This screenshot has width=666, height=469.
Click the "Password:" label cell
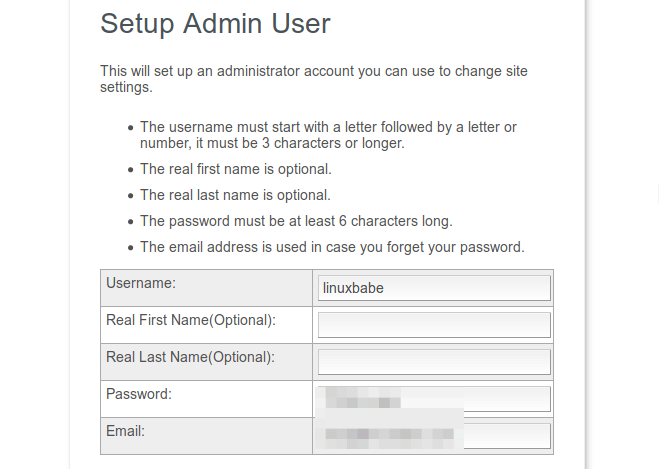tap(139, 394)
